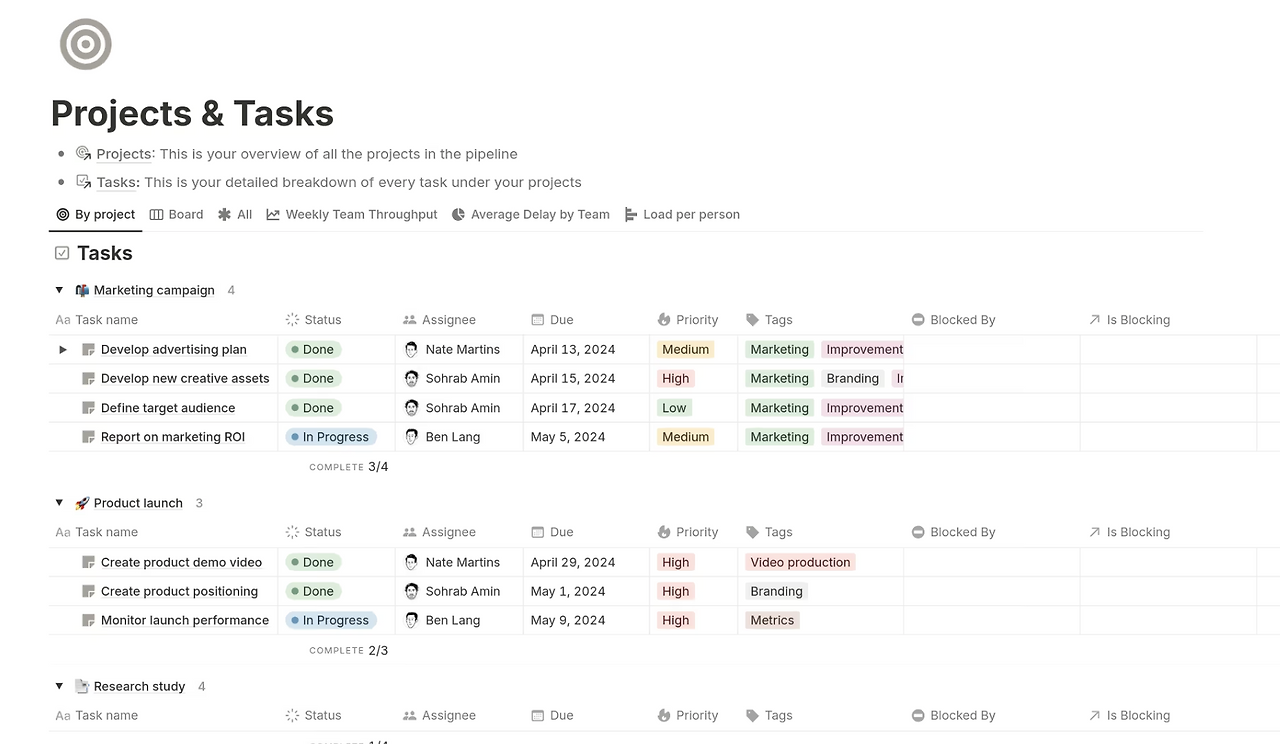Click the Tags icon in Product launch header
Image resolution: width=1280 pixels, height=744 pixels.
[752, 532]
